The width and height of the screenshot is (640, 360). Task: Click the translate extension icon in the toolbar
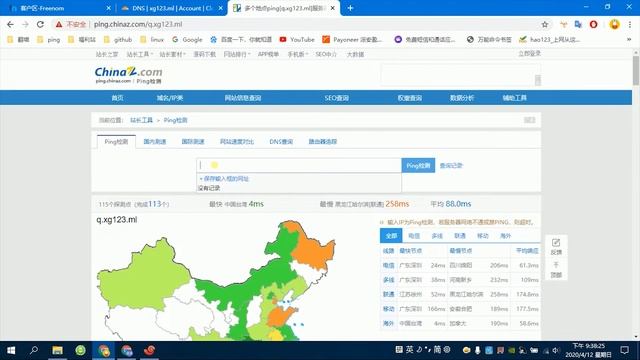[x=578, y=24]
